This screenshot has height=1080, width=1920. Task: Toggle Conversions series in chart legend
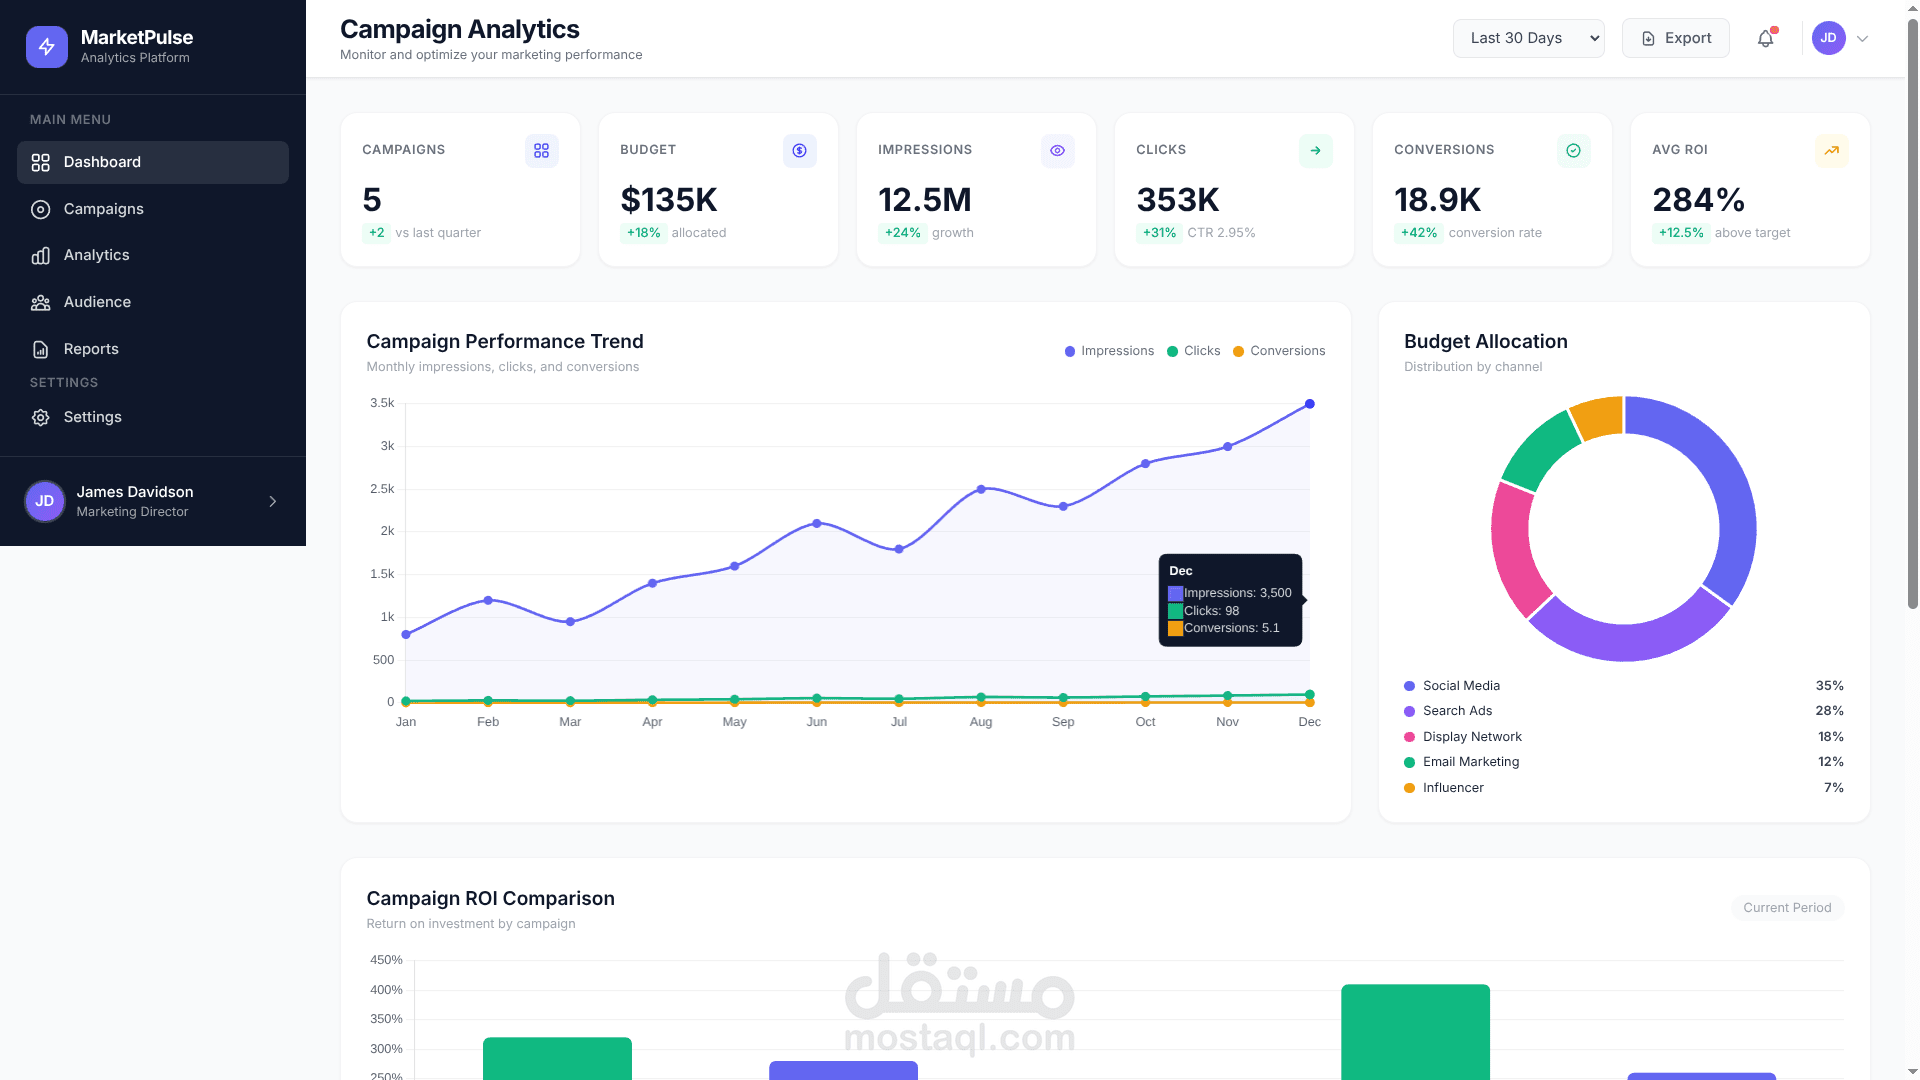tap(1279, 351)
